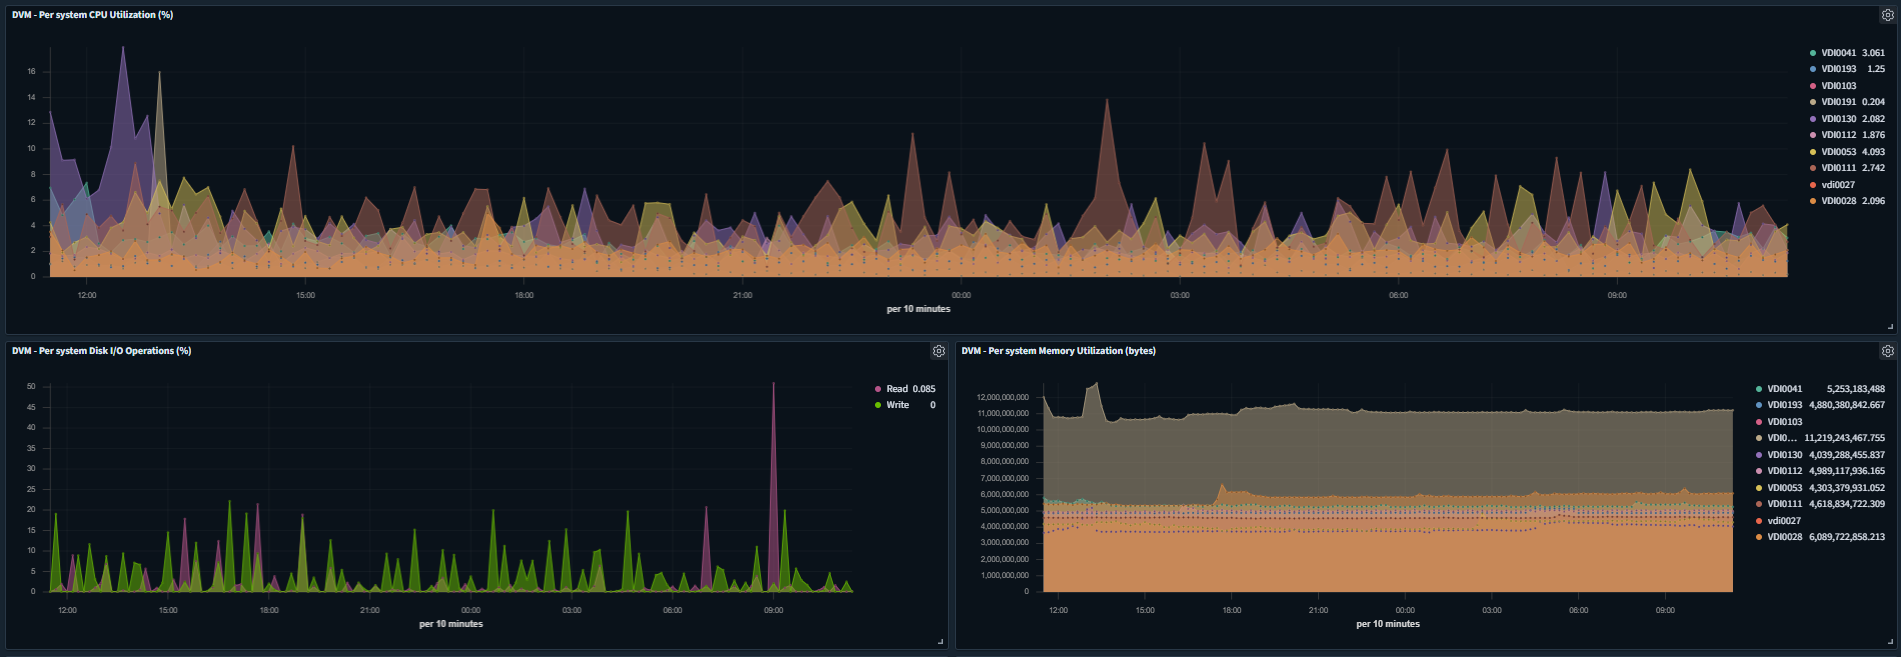The image size is (1901, 657).
Task: Toggle VDI0028 series in Memory legend
Action: tap(1784, 537)
